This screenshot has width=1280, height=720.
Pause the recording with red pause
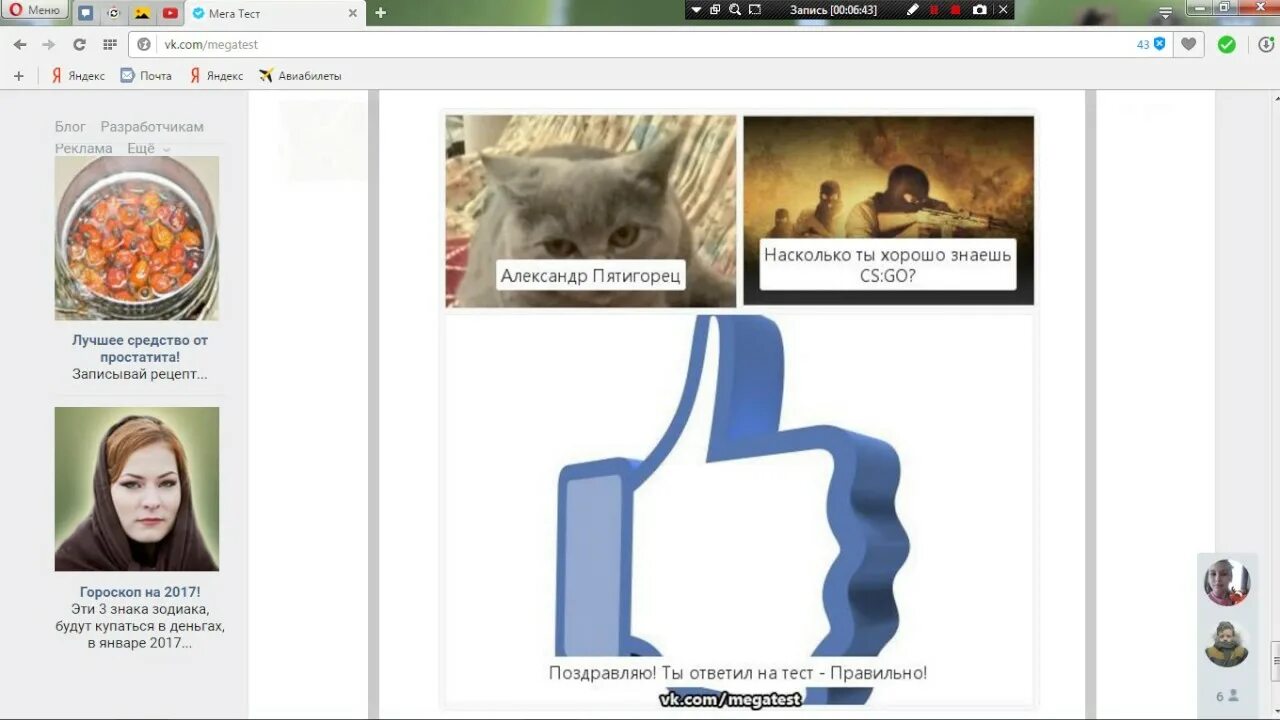pos(934,10)
